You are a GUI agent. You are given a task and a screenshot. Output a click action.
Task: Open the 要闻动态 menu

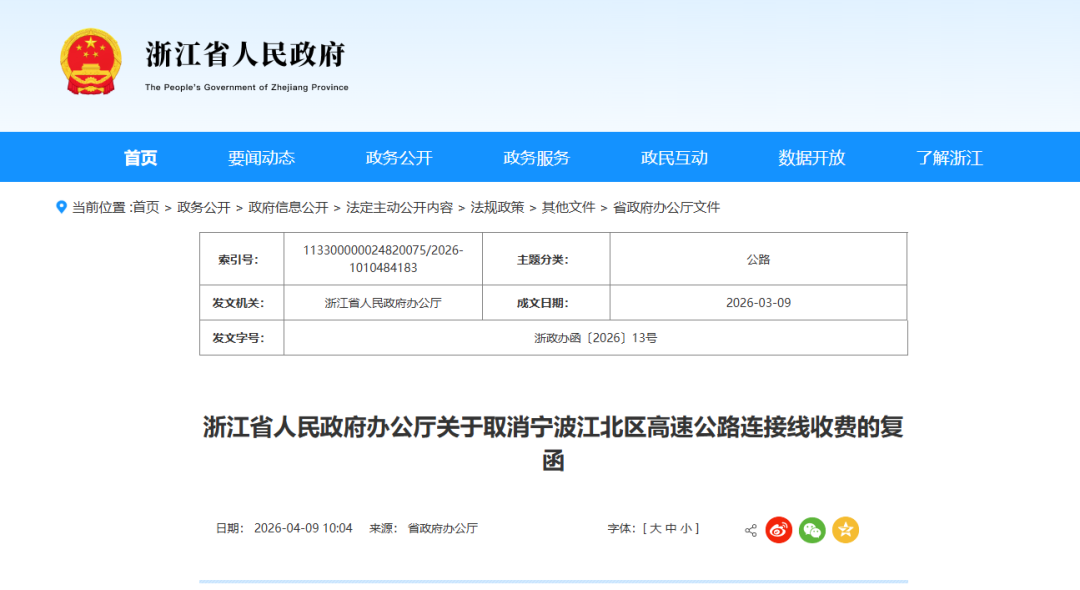[261, 157]
